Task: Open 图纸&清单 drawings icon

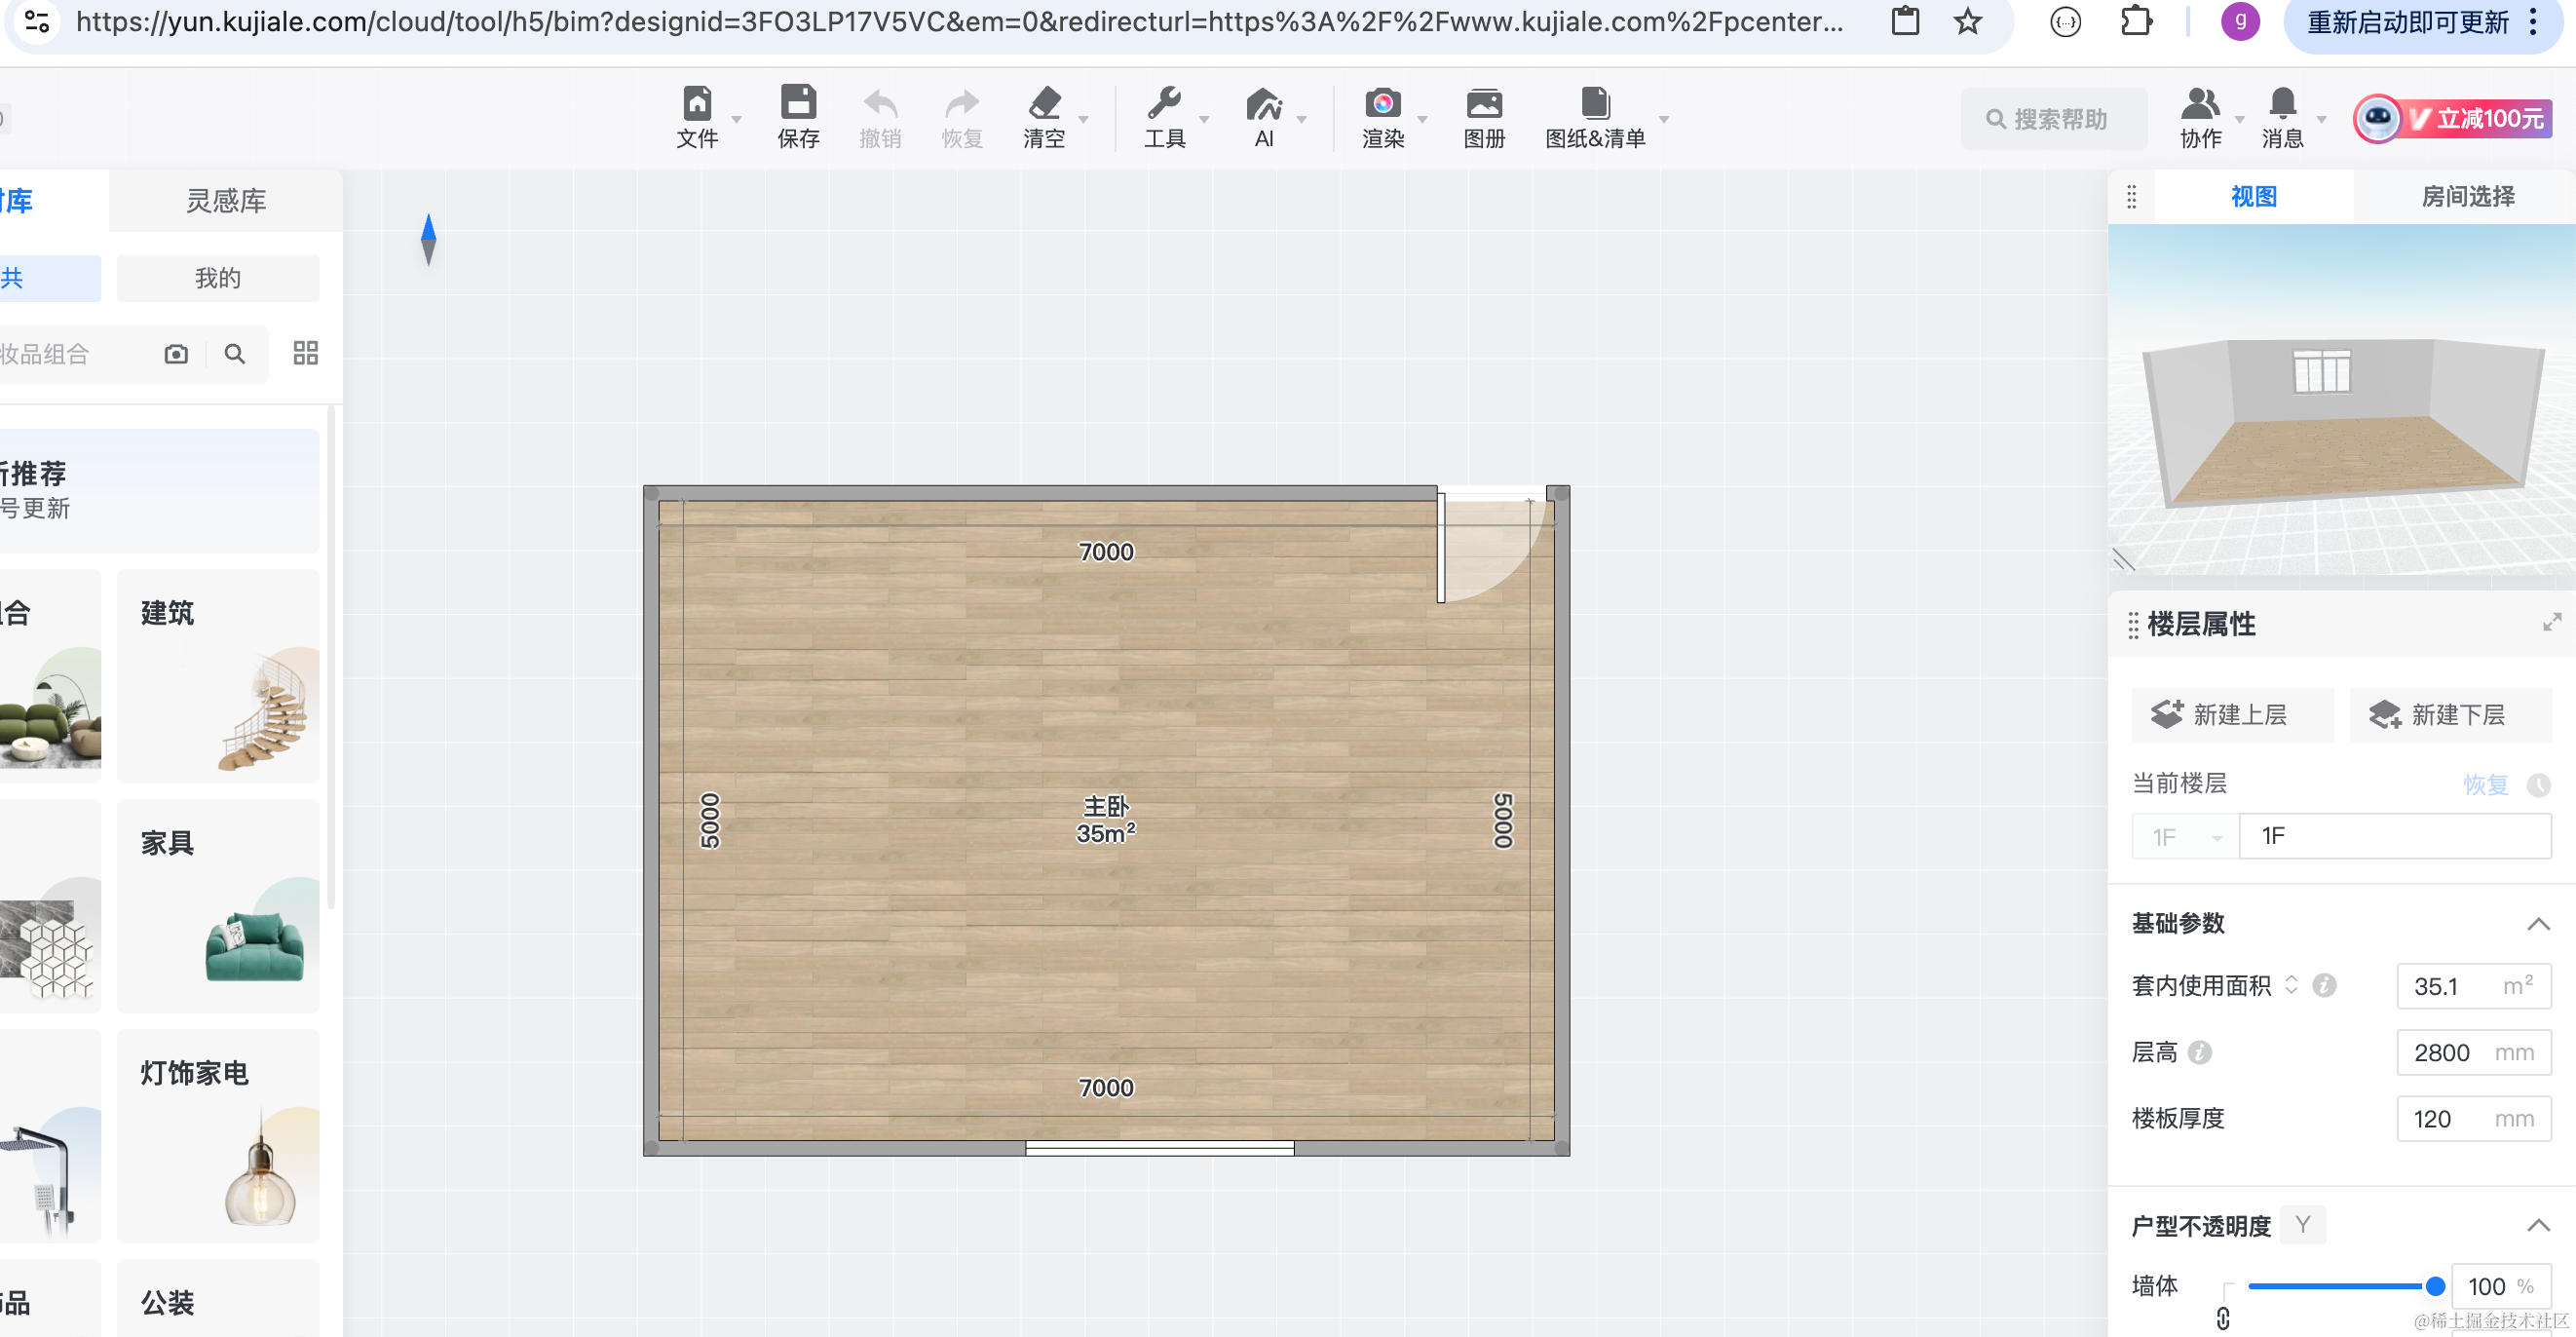Action: click(1595, 103)
